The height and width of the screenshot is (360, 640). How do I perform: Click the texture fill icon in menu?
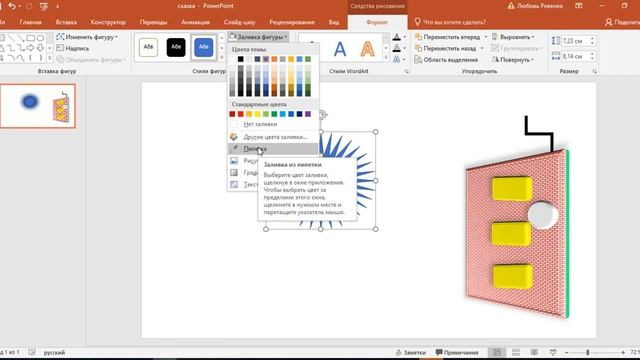(x=234, y=184)
